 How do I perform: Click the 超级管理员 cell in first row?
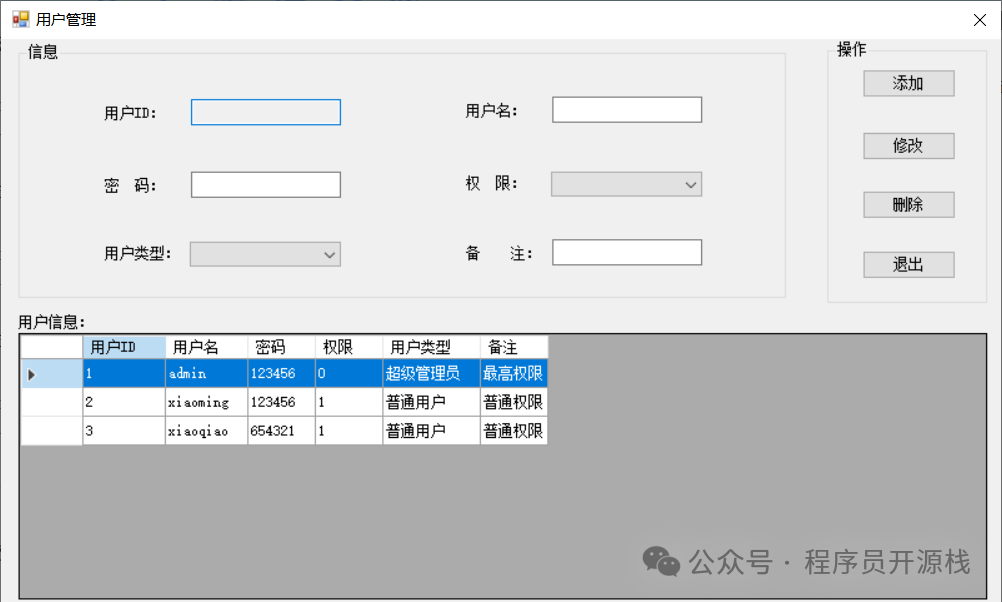(431, 374)
